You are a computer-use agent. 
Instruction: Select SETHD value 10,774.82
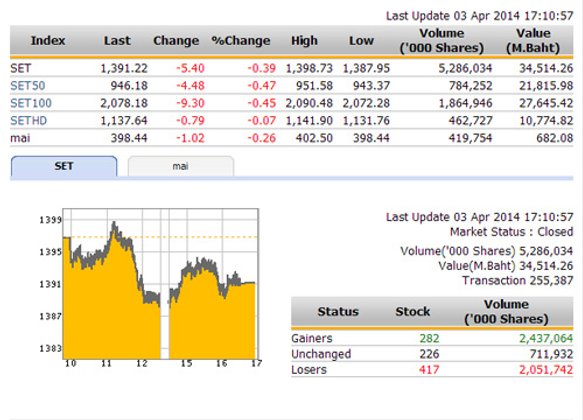tap(546, 120)
